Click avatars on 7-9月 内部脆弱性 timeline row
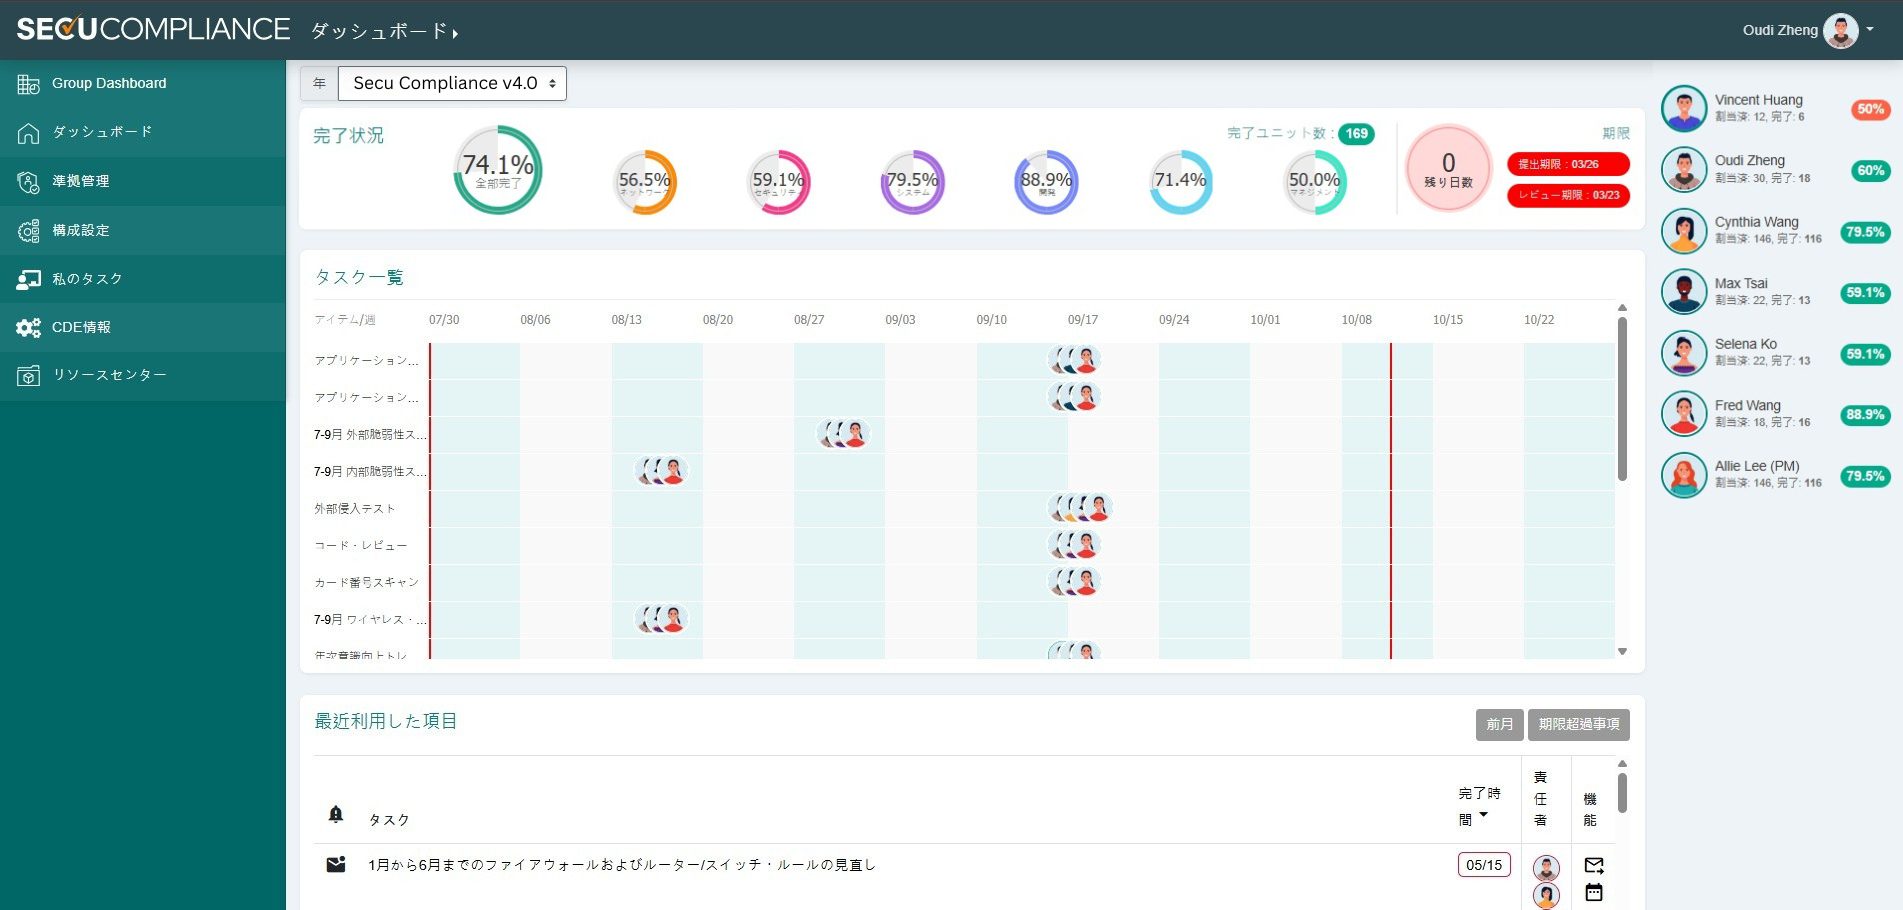This screenshot has width=1903, height=910. [661, 471]
